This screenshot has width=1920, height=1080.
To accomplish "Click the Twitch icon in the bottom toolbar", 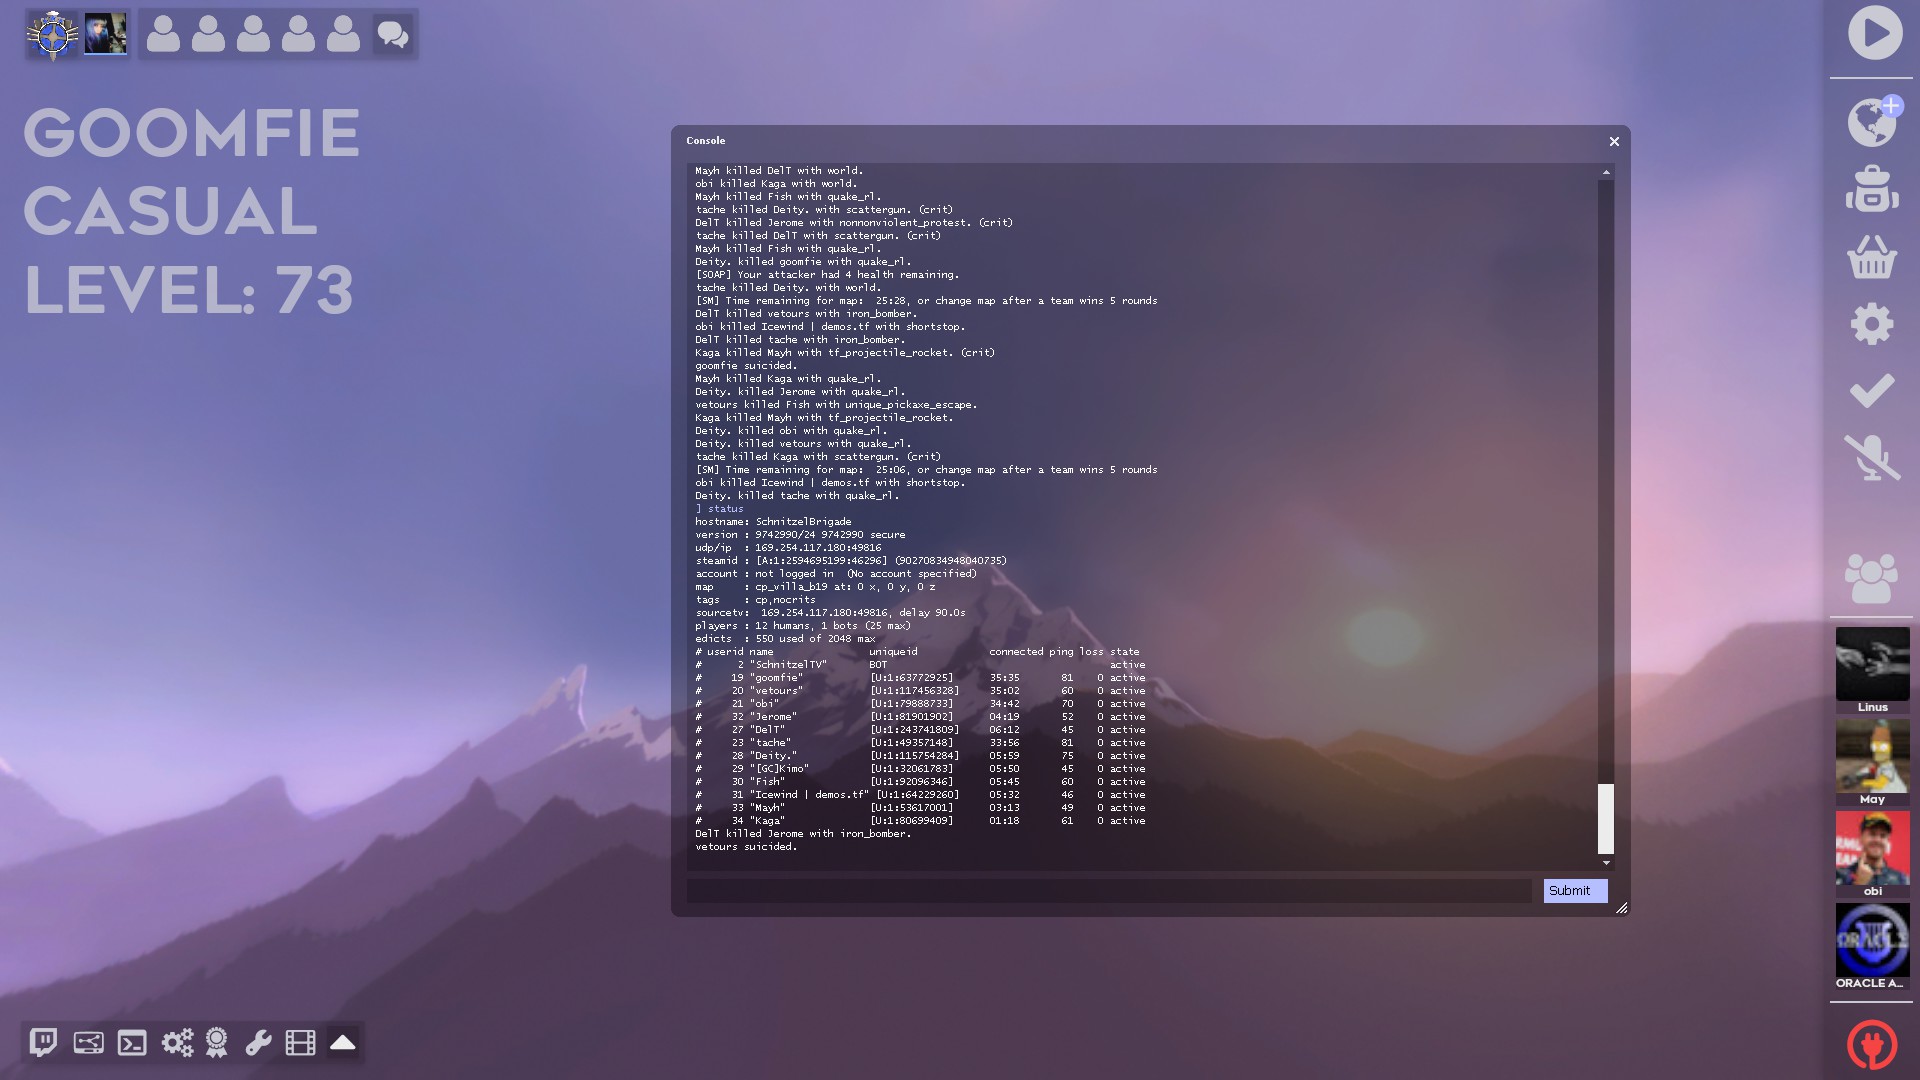I will click(43, 1043).
